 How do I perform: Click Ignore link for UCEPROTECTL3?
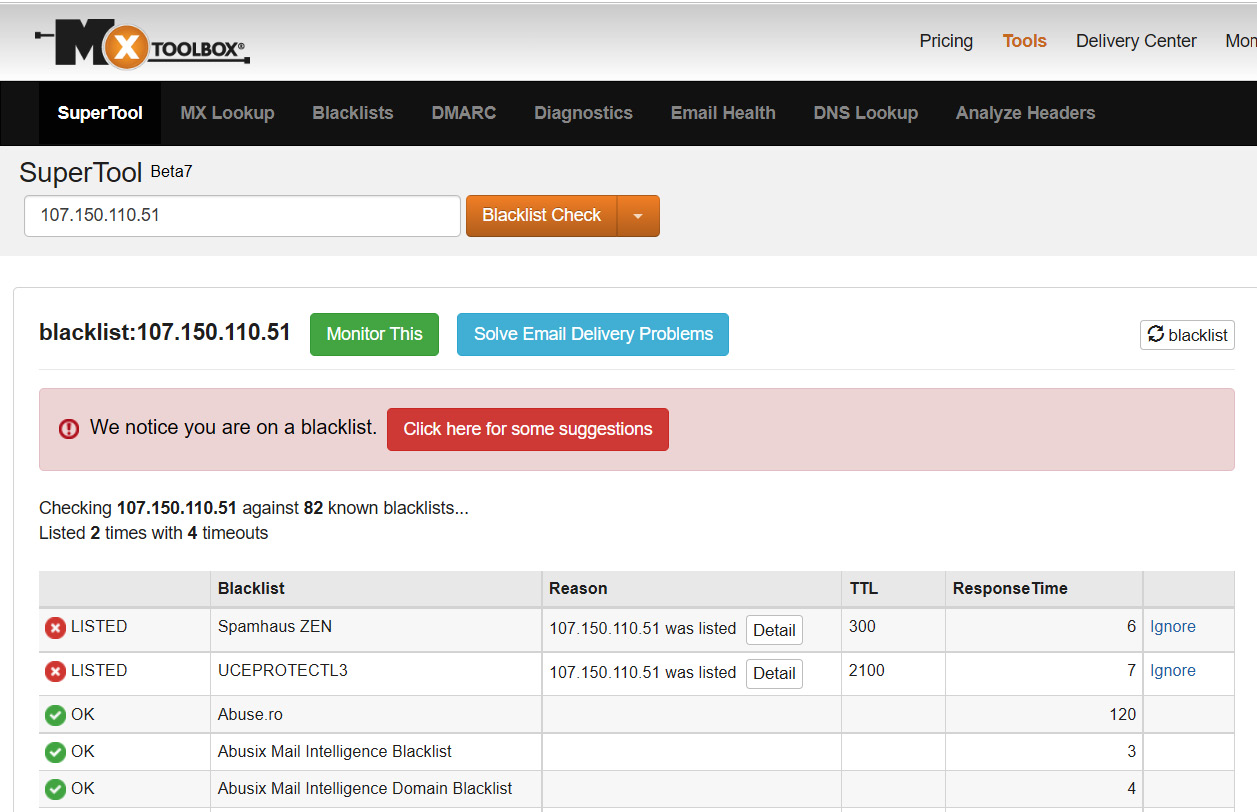[x=1173, y=671]
